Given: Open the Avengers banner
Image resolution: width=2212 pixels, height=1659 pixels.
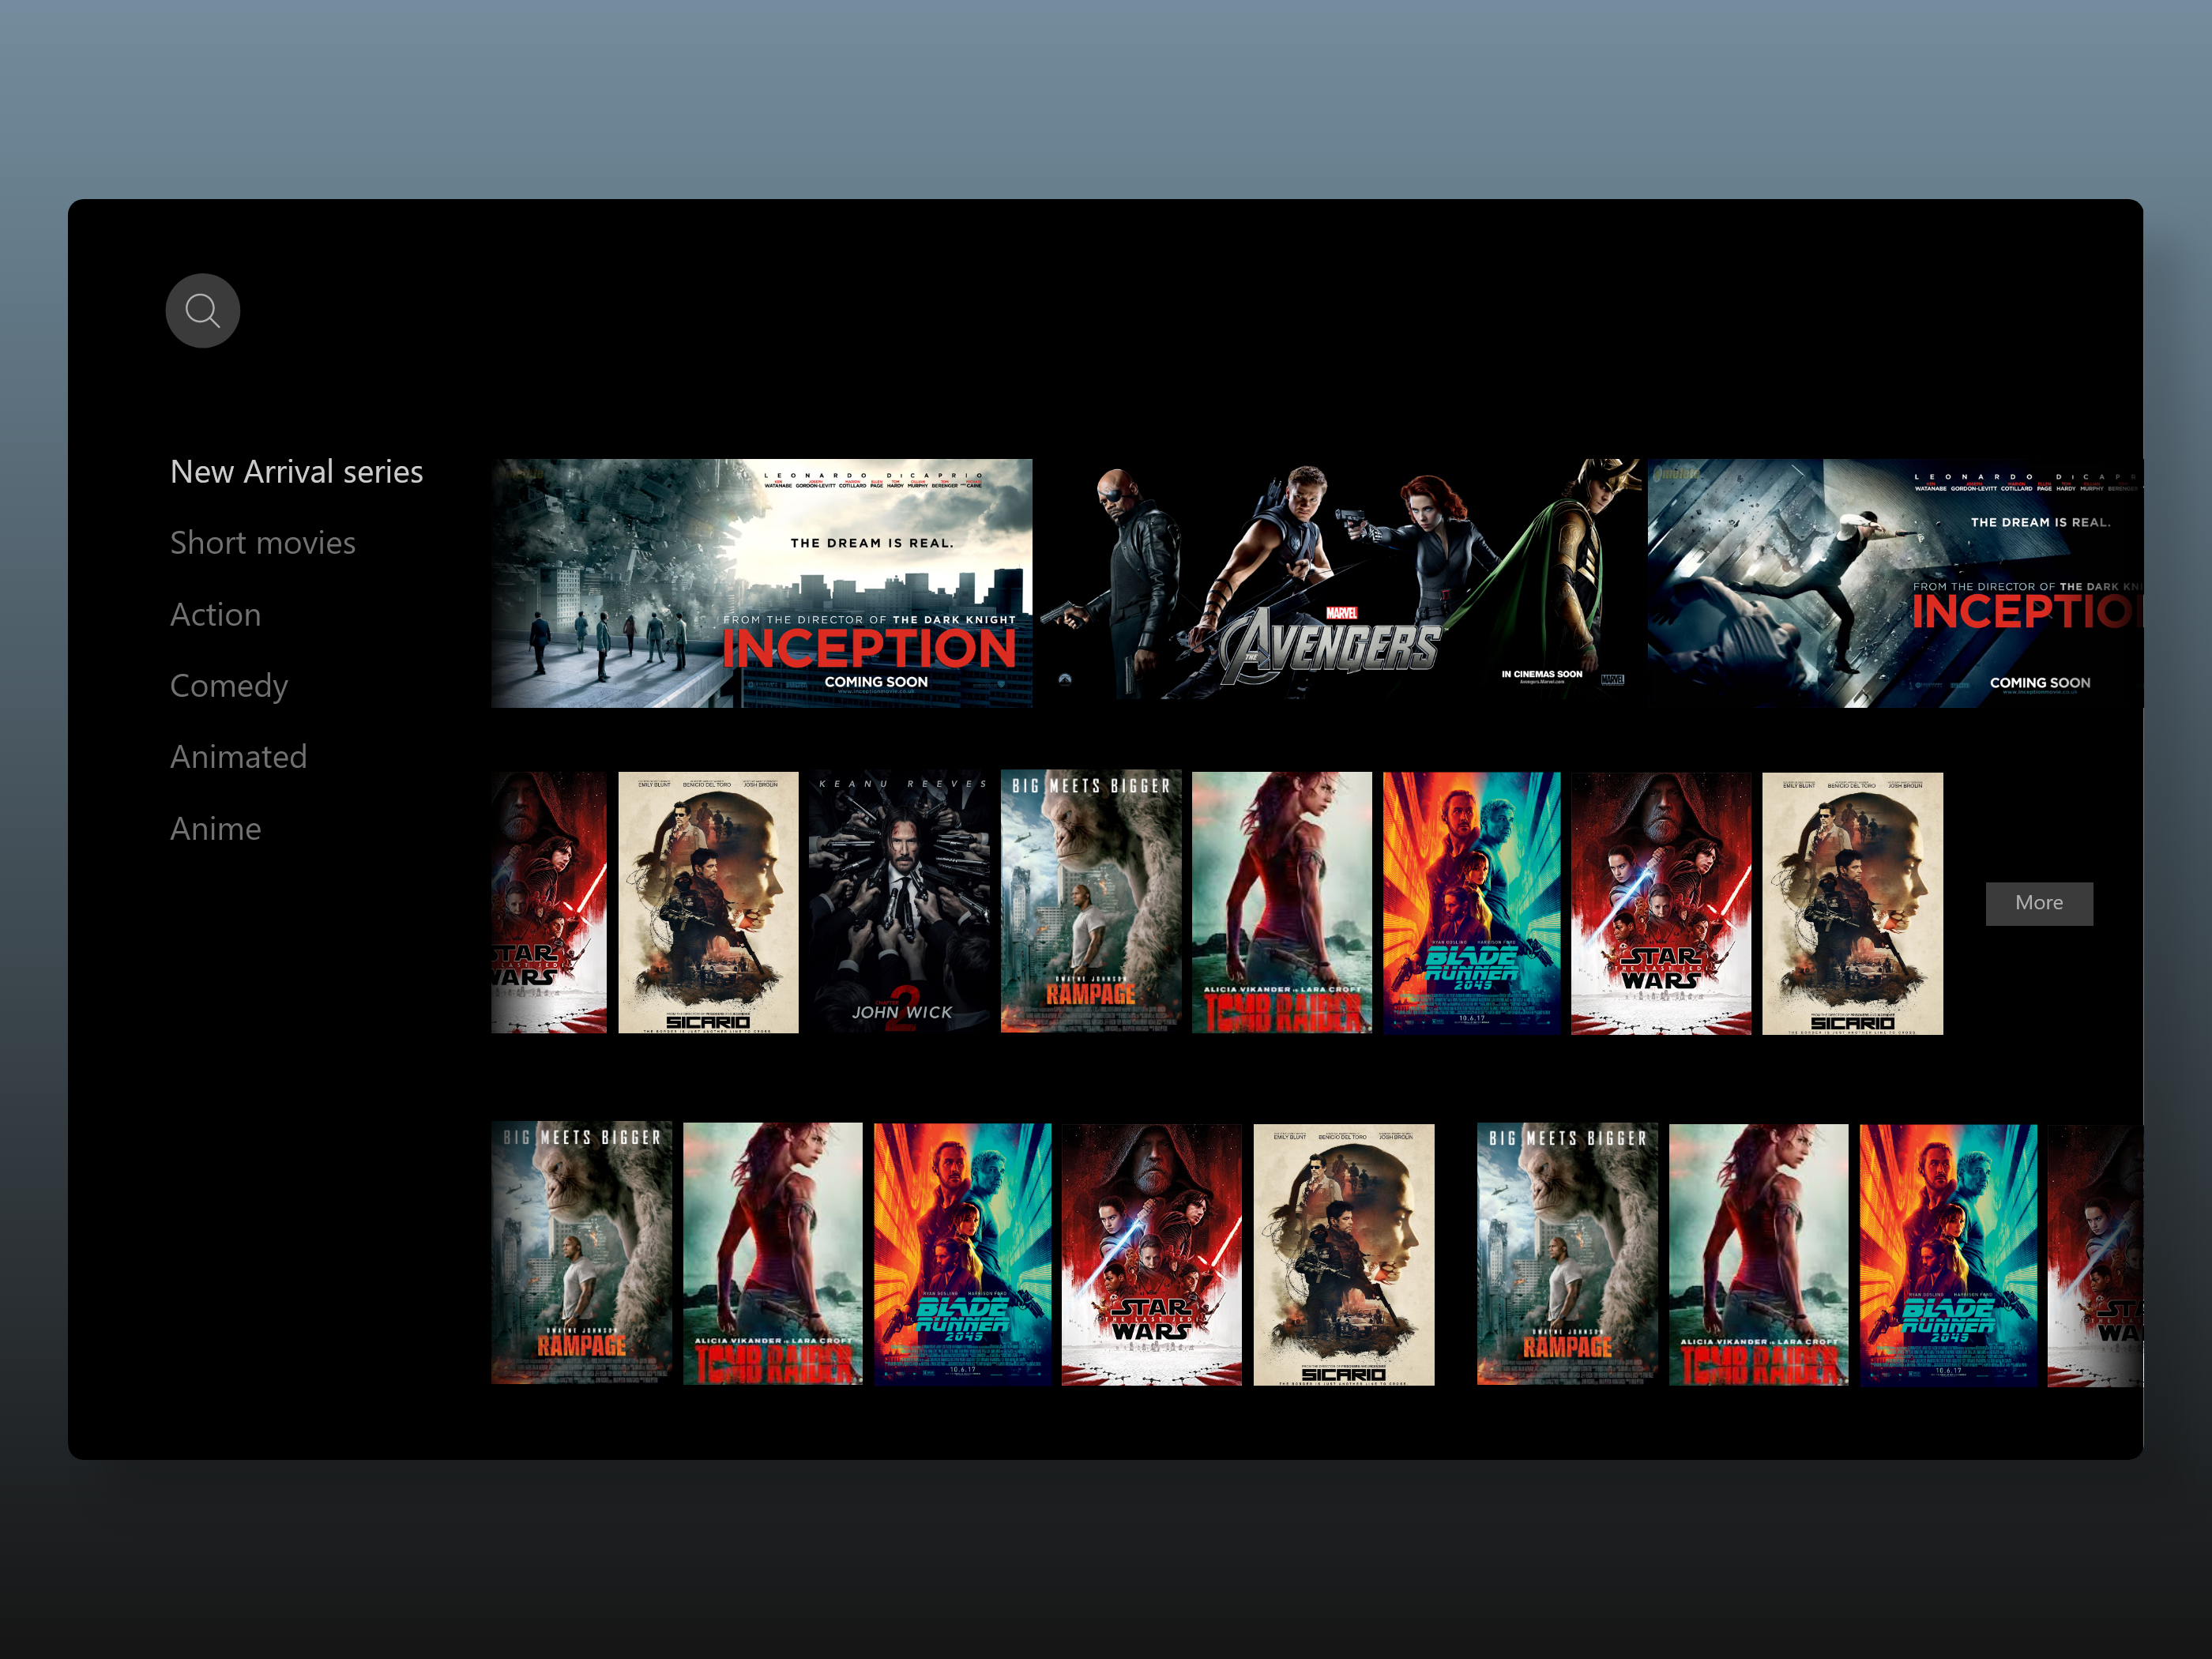Looking at the screenshot, I should [1340, 583].
